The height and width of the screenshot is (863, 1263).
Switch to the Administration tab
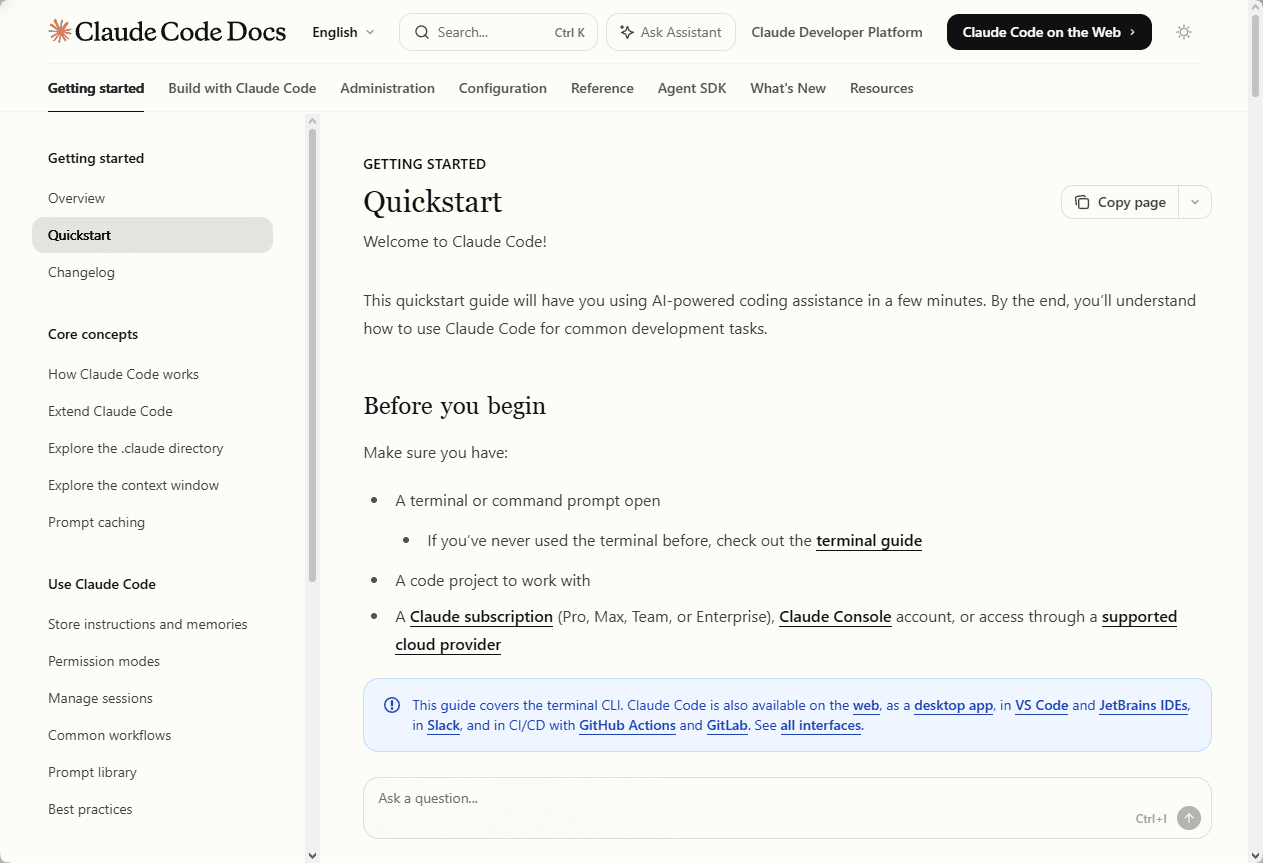click(x=387, y=88)
